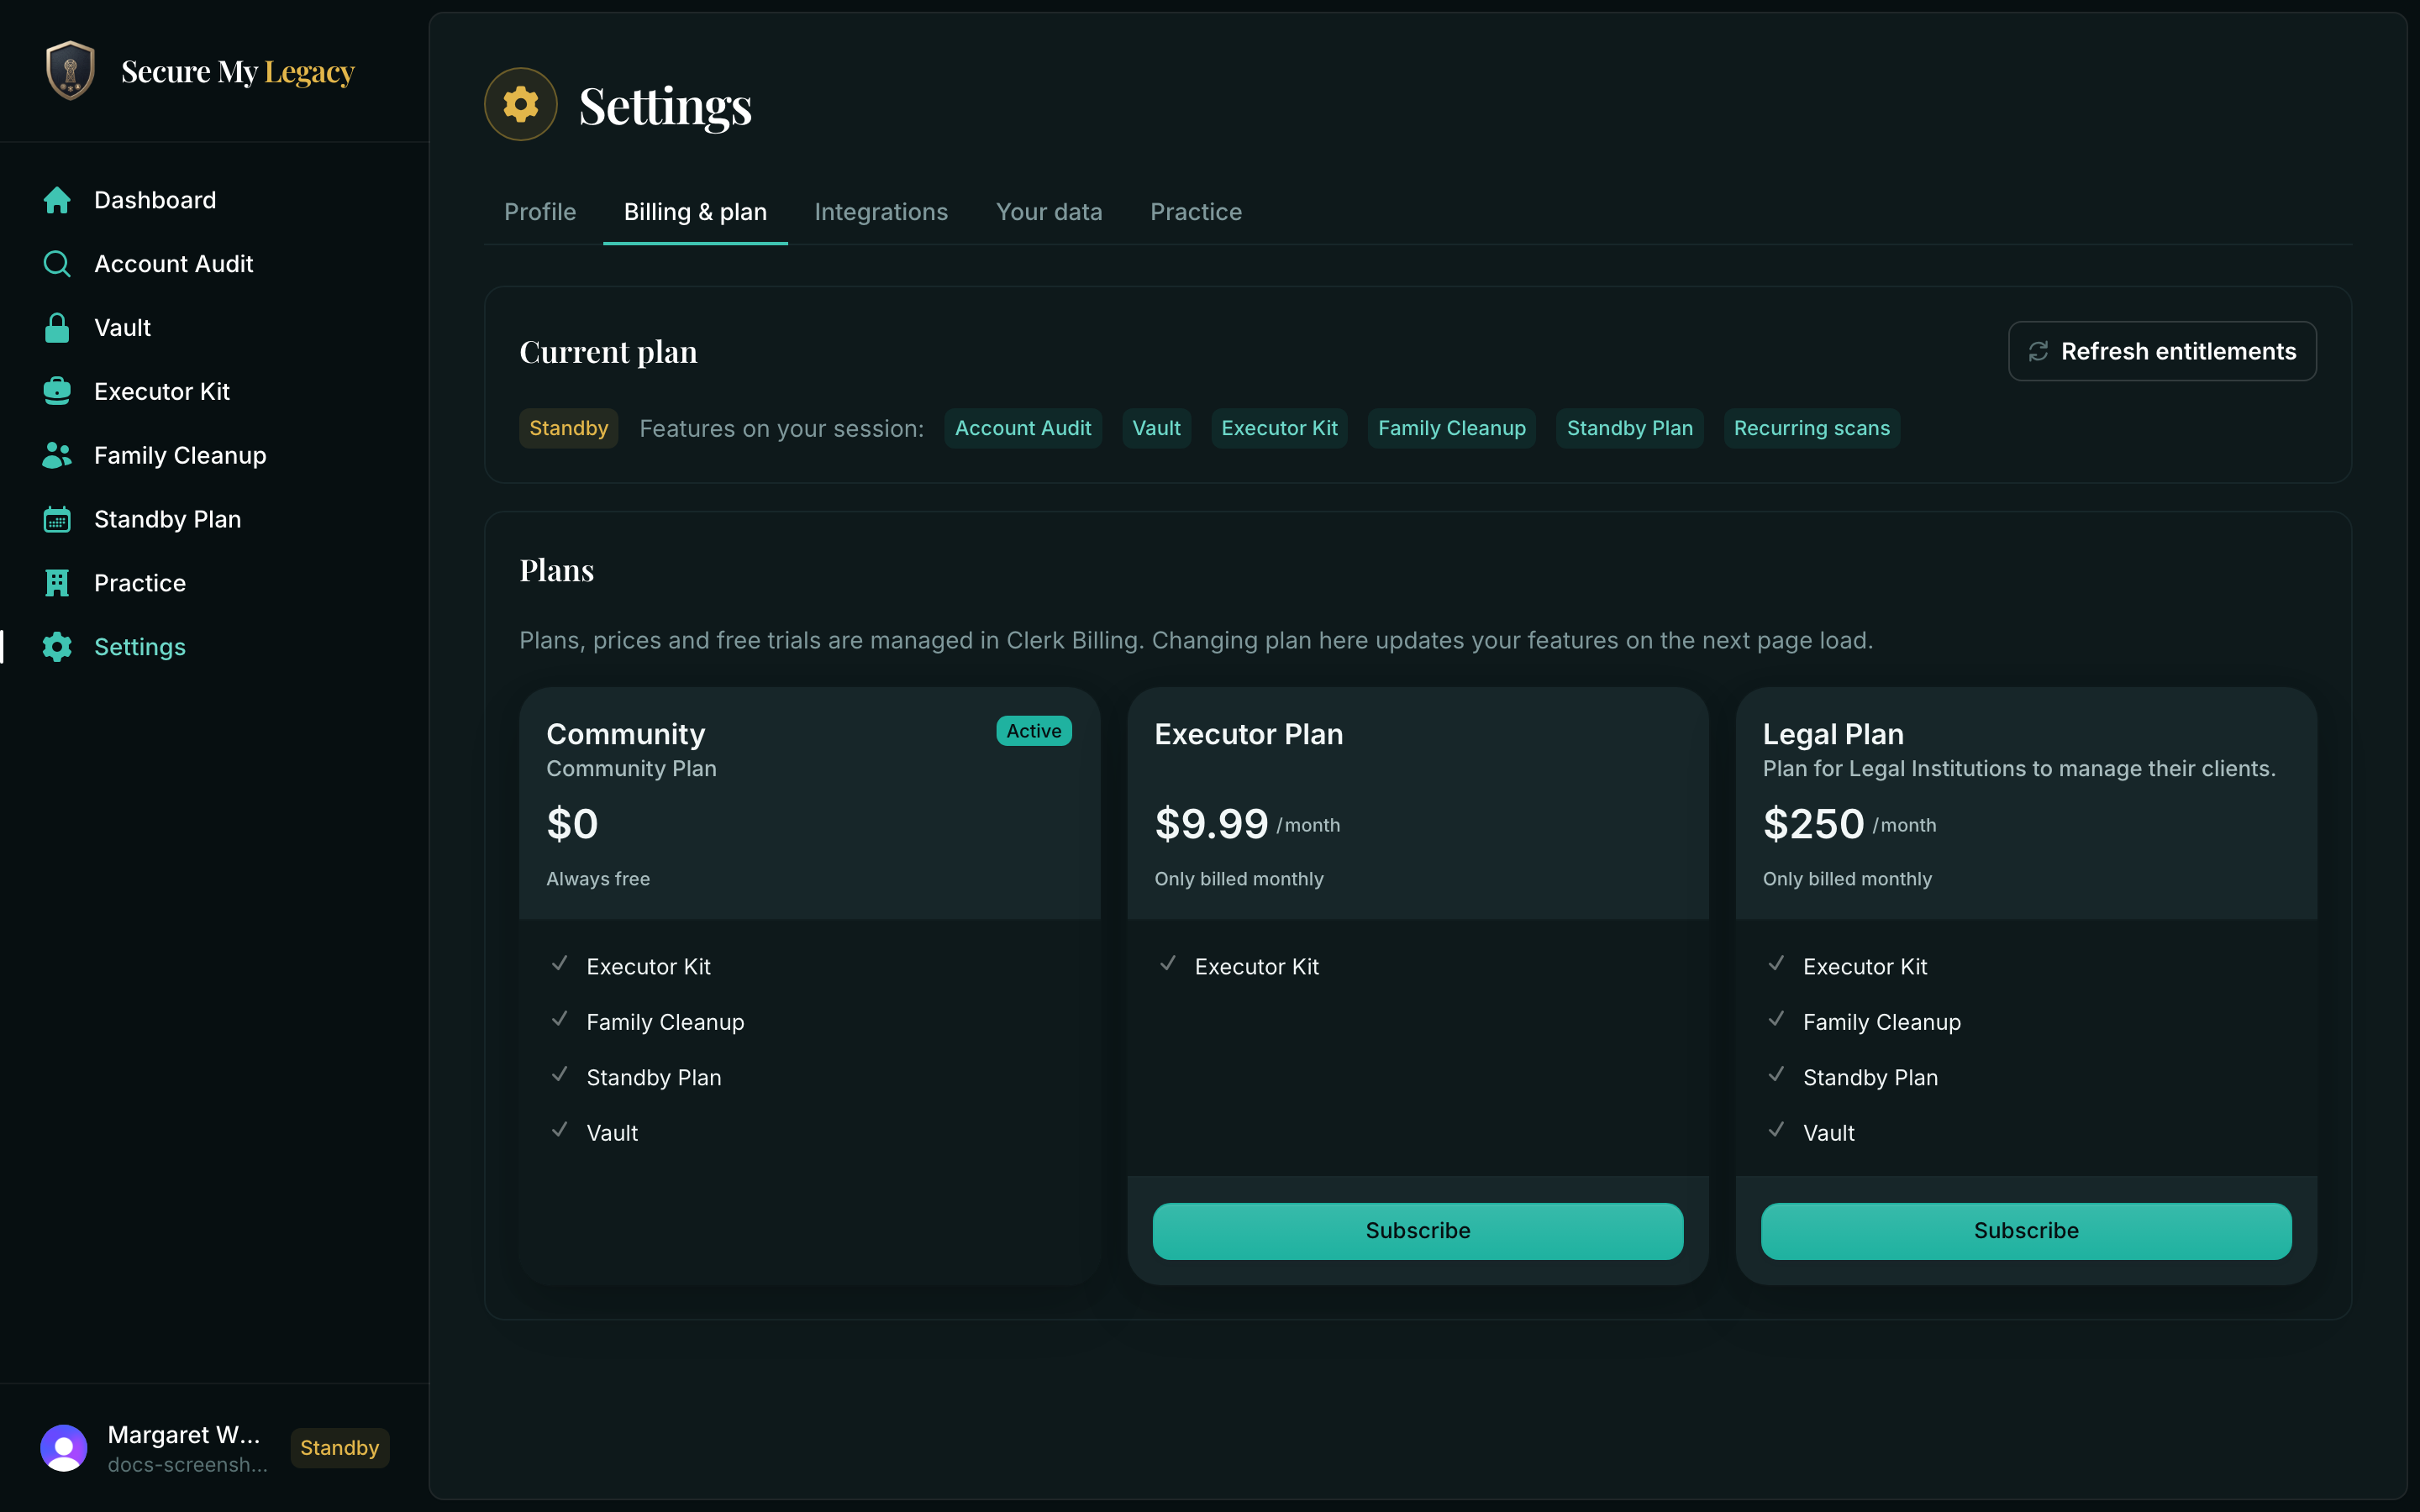Viewport: 2420px width, 1512px height.
Task: Click the Standby badge beside user name
Action: click(340, 1448)
